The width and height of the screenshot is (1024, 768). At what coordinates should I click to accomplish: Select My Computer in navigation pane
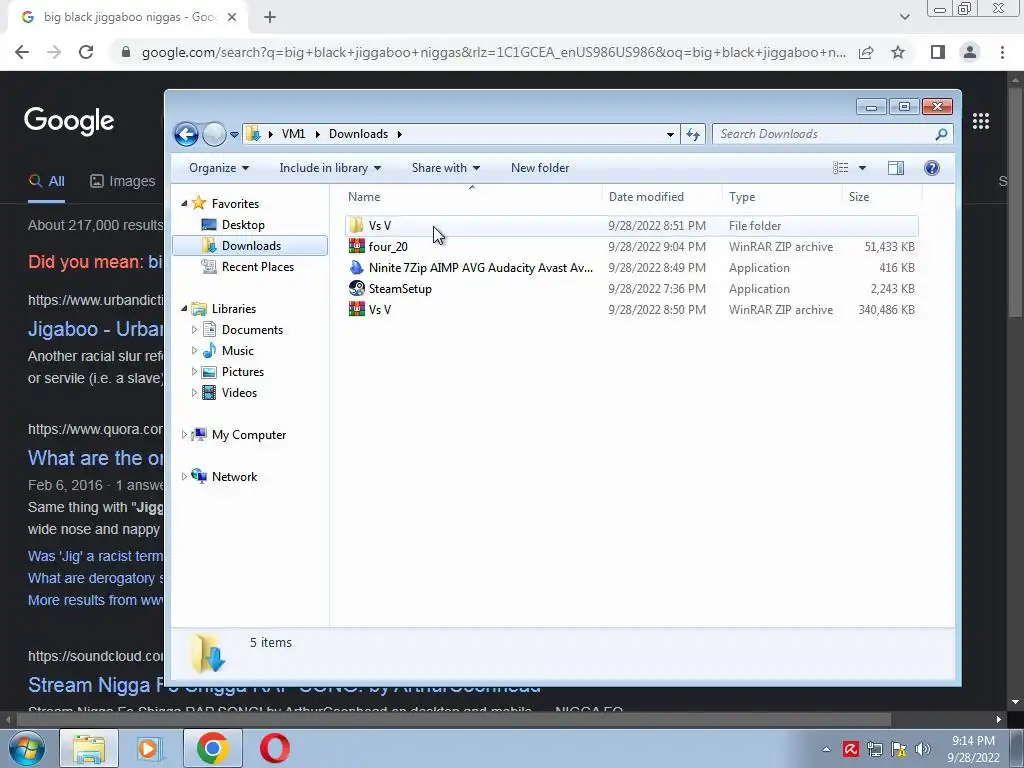248,434
